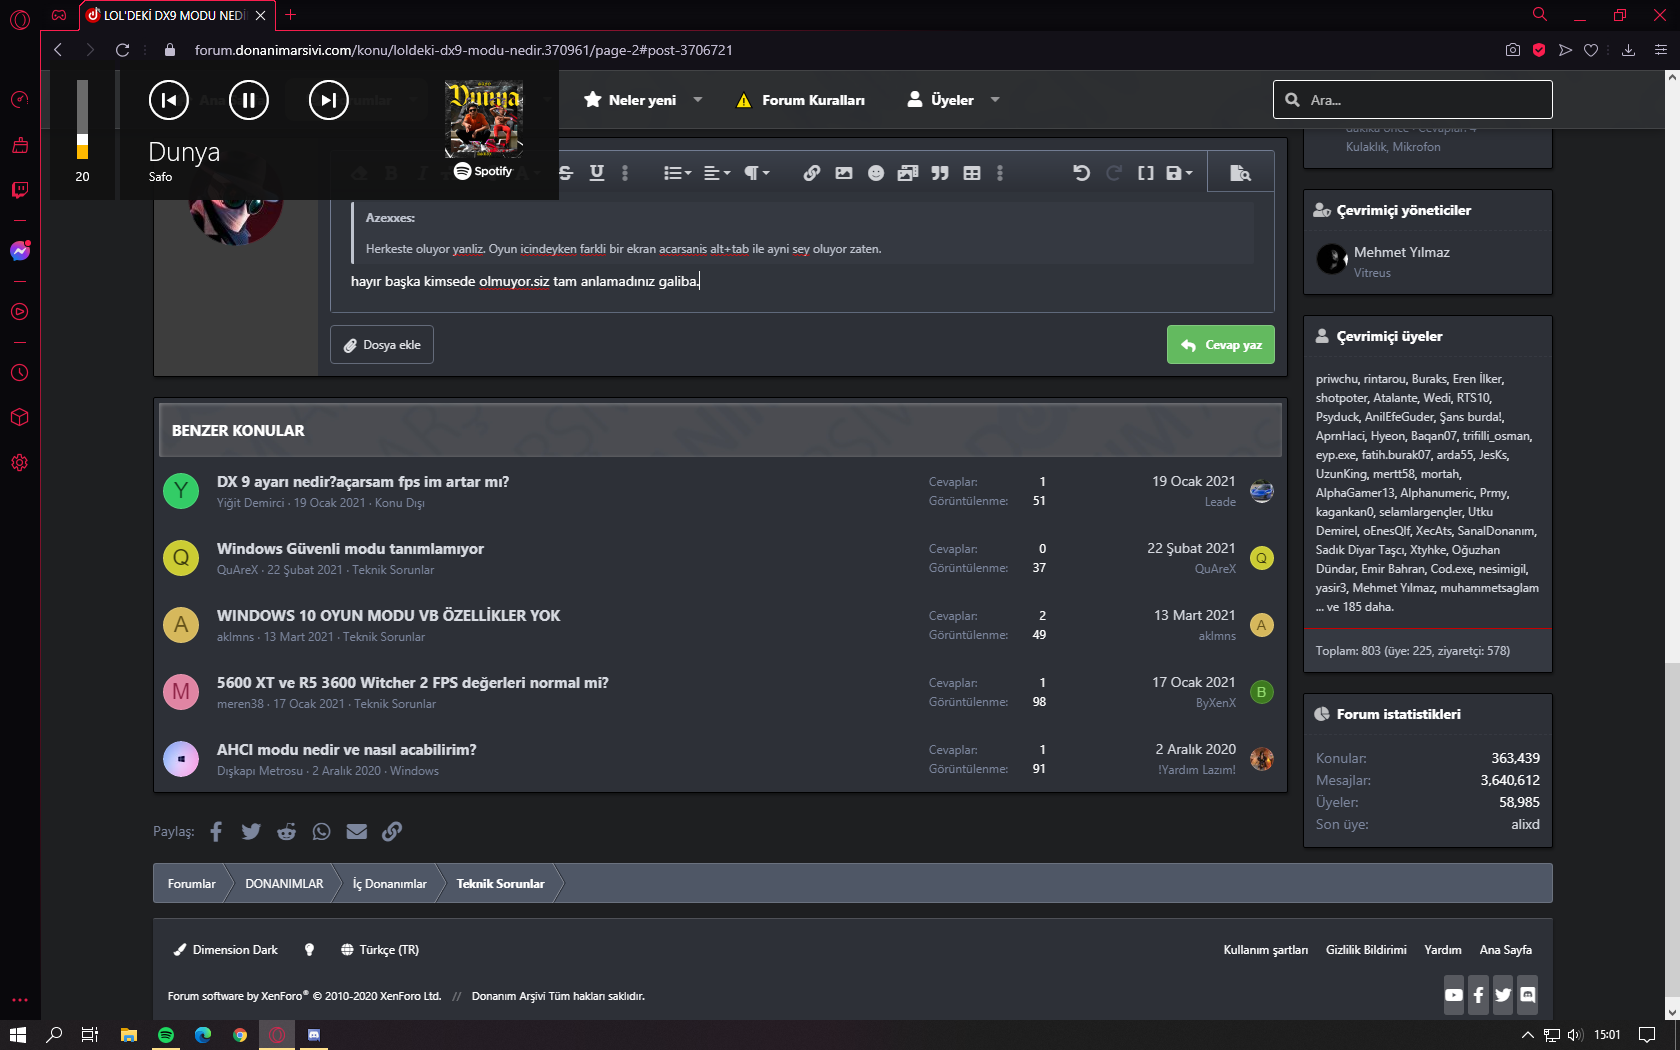Skip to previous track in media popup

point(169,100)
